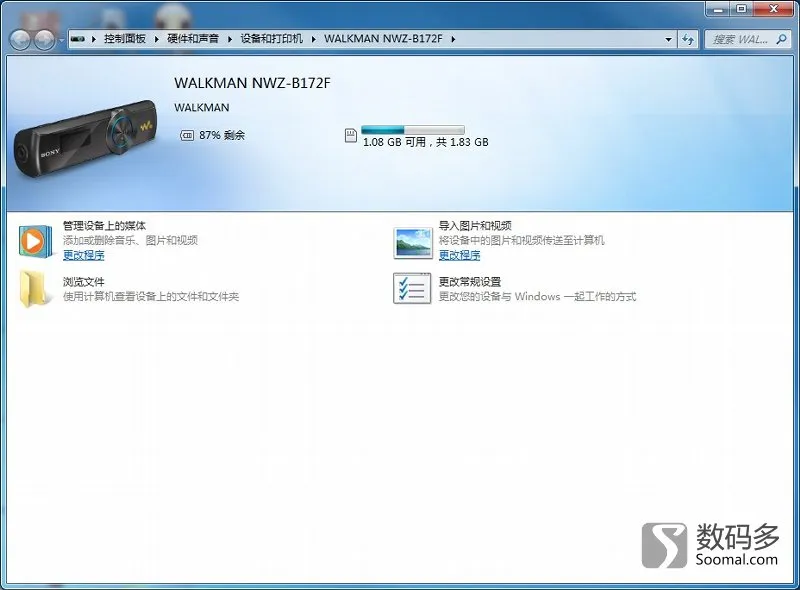Image resolution: width=800 pixels, height=590 pixels.
Task: Click the storage capacity progress bar
Action: coord(413,130)
